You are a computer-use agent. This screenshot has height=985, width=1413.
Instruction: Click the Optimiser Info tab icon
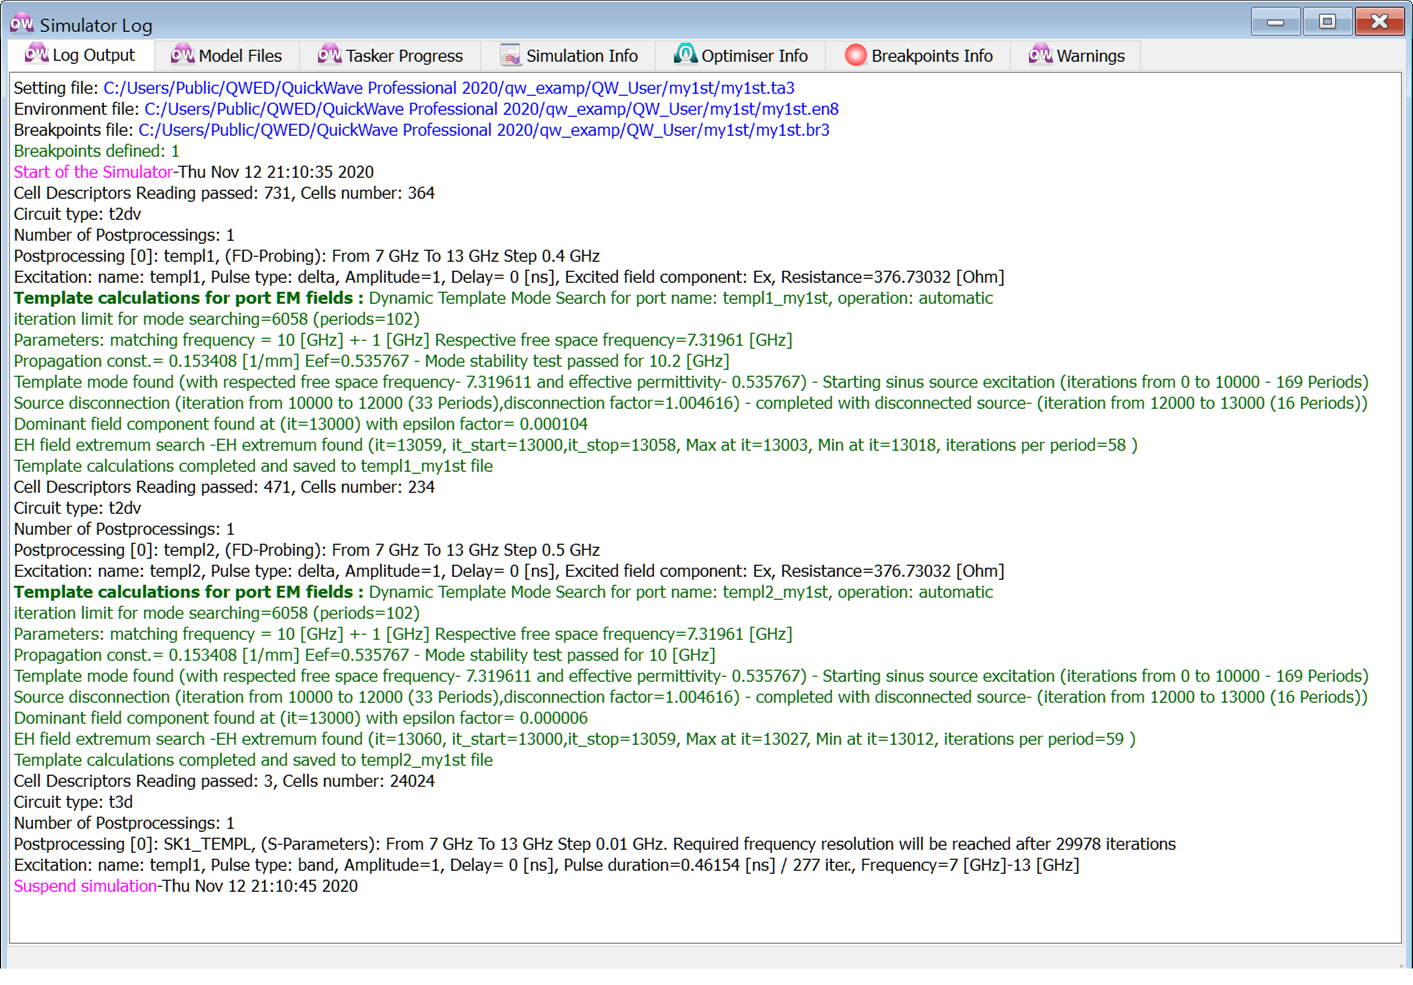coord(685,54)
